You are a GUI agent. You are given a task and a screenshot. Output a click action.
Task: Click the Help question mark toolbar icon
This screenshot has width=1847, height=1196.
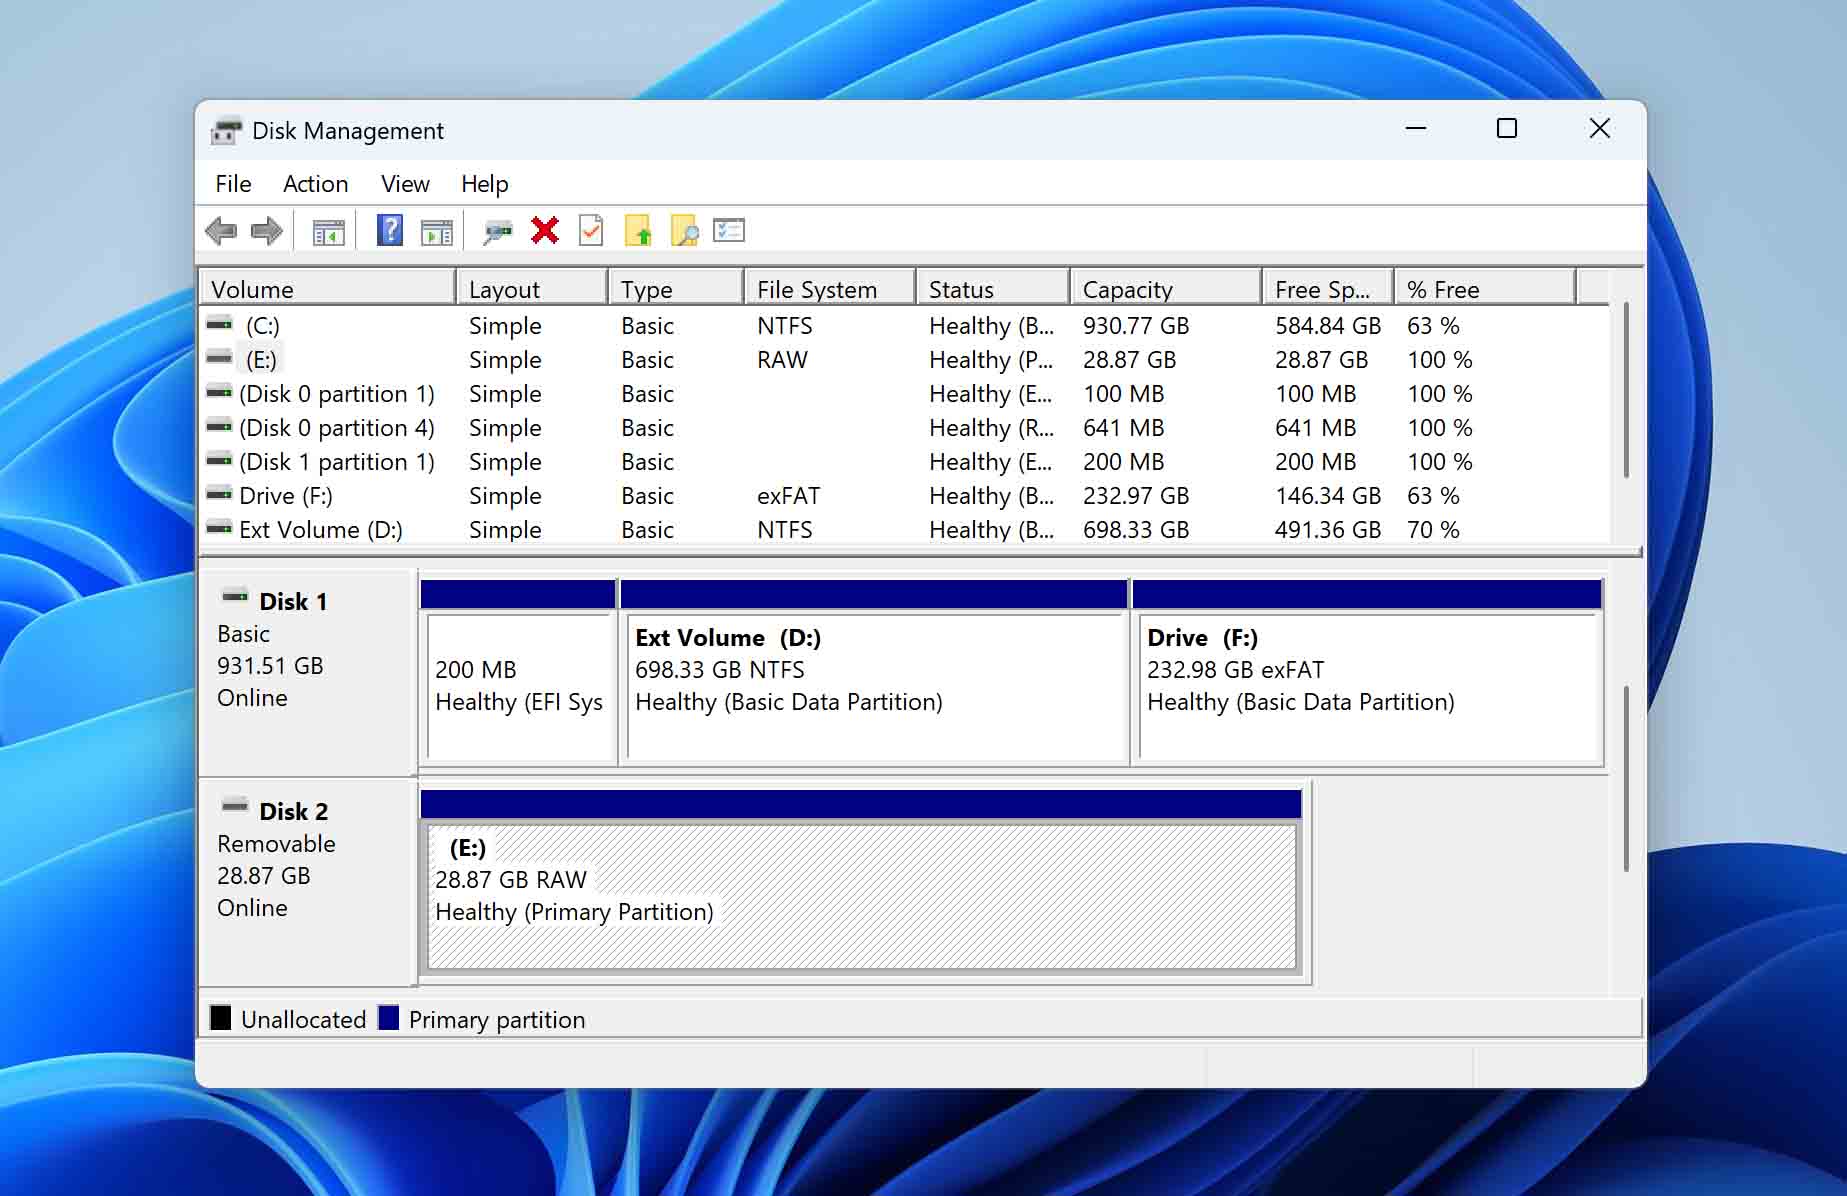[x=388, y=230]
